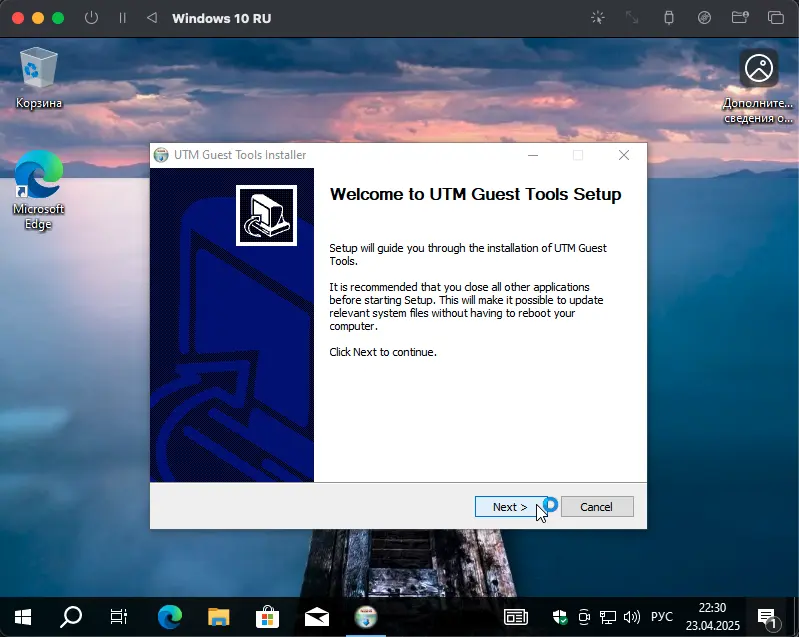799x637 pixels.
Task: Open Mail app from the taskbar
Action: tap(316, 617)
